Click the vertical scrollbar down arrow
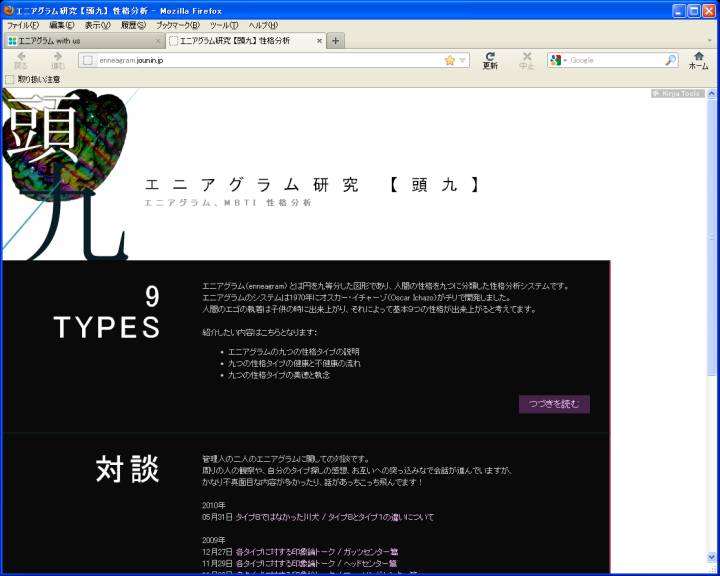This screenshot has width=720, height=576. pyautogui.click(x=713, y=568)
